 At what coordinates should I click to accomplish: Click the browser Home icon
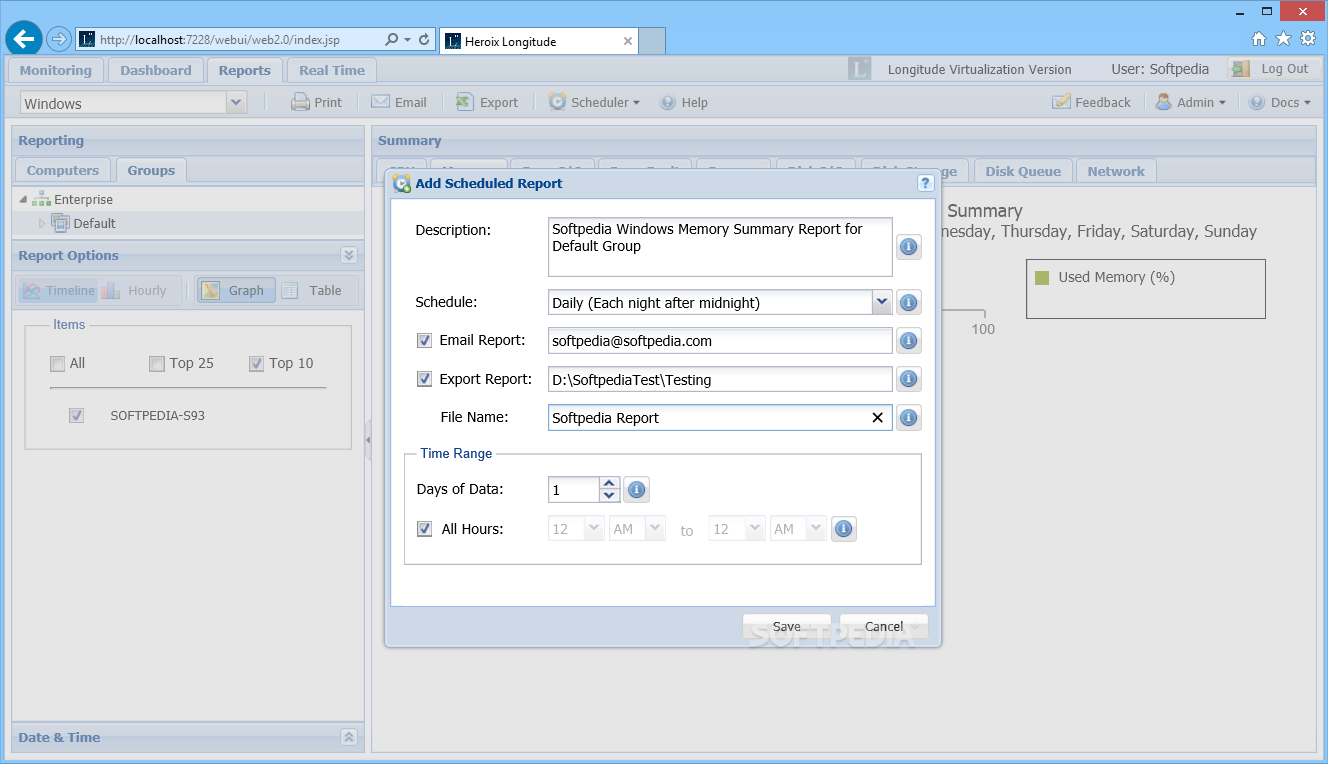click(1259, 38)
